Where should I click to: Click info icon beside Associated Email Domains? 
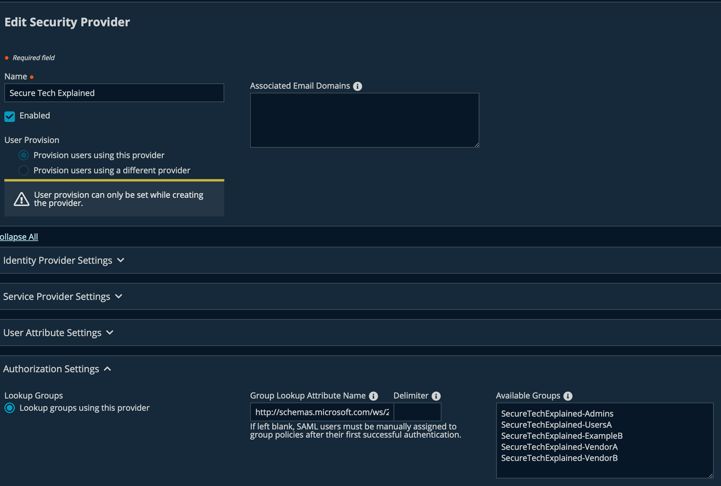[x=357, y=86]
